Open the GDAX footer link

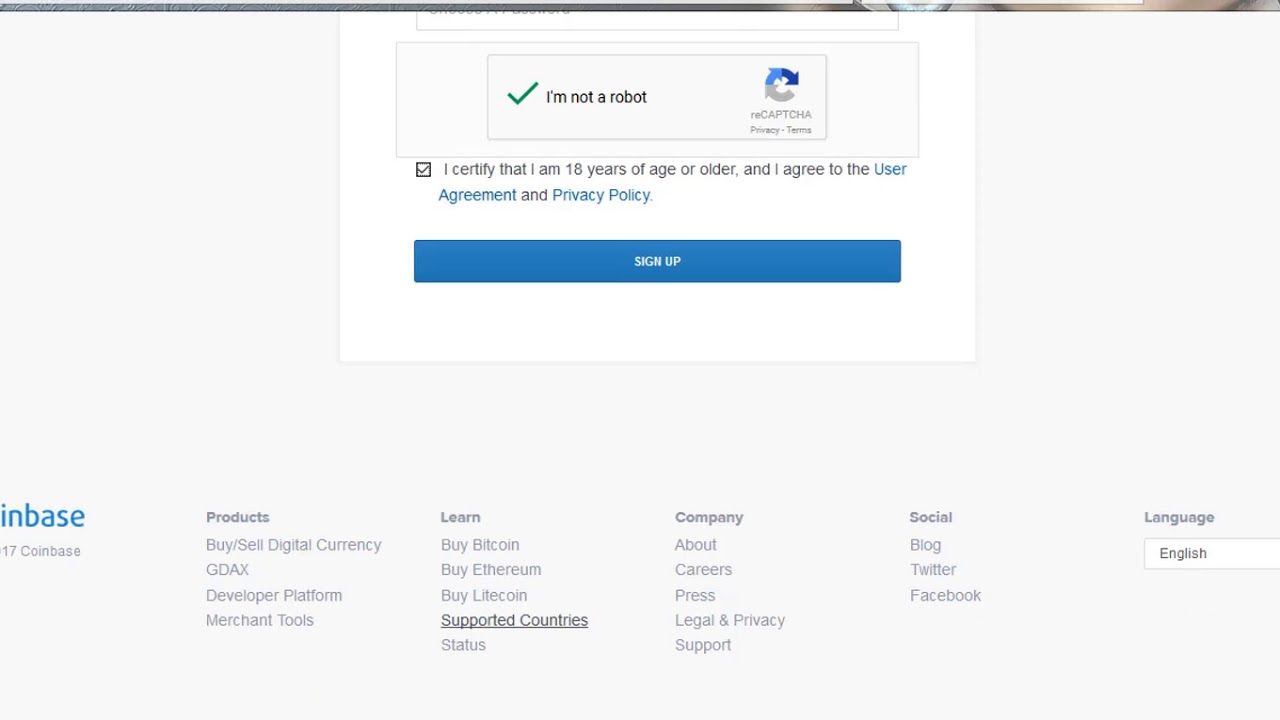click(227, 570)
